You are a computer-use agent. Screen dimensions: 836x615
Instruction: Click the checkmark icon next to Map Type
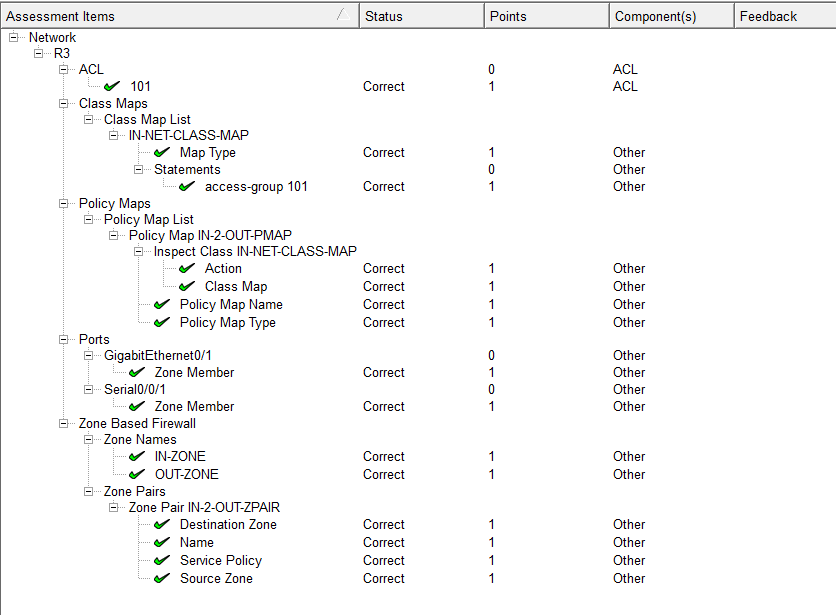pyautogui.click(x=162, y=152)
